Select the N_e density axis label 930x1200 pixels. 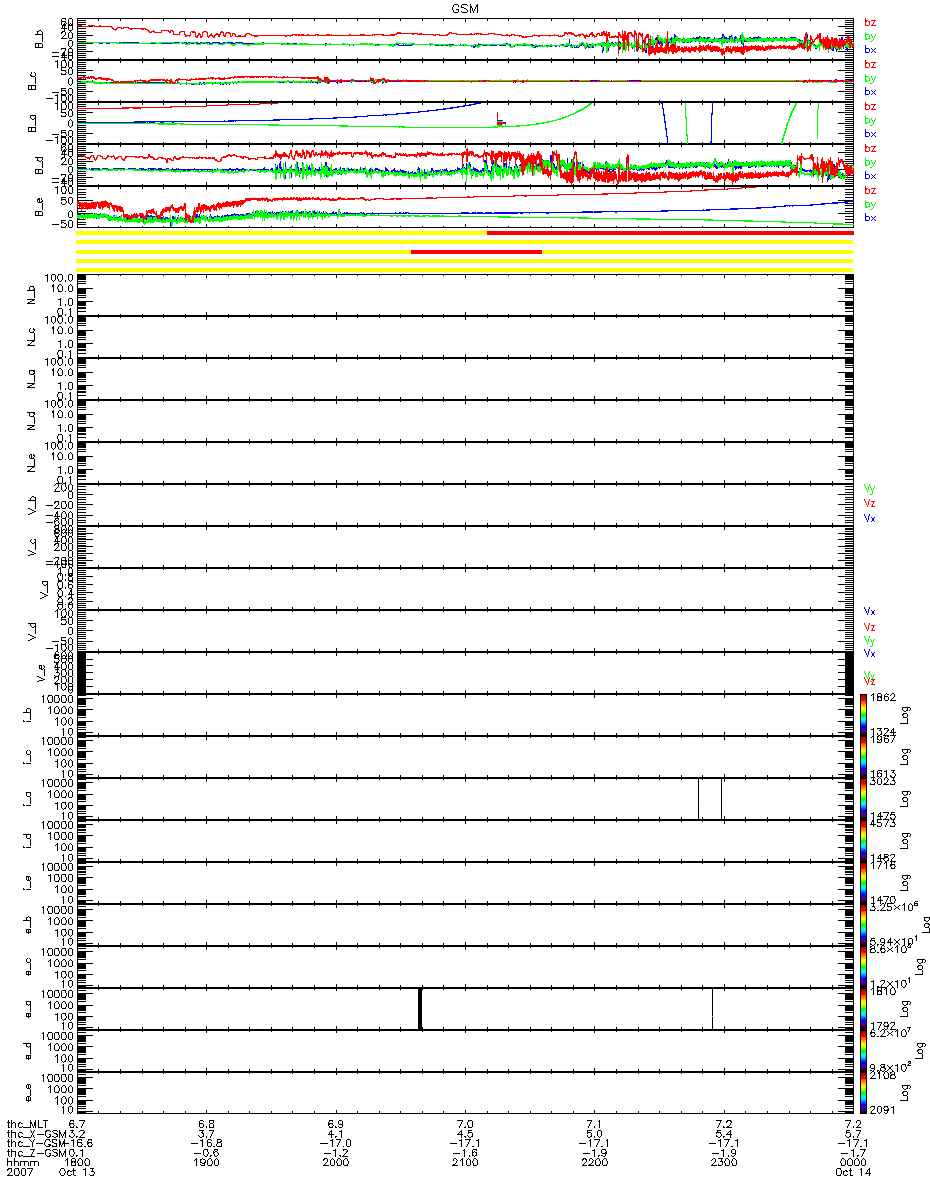tap(30, 463)
